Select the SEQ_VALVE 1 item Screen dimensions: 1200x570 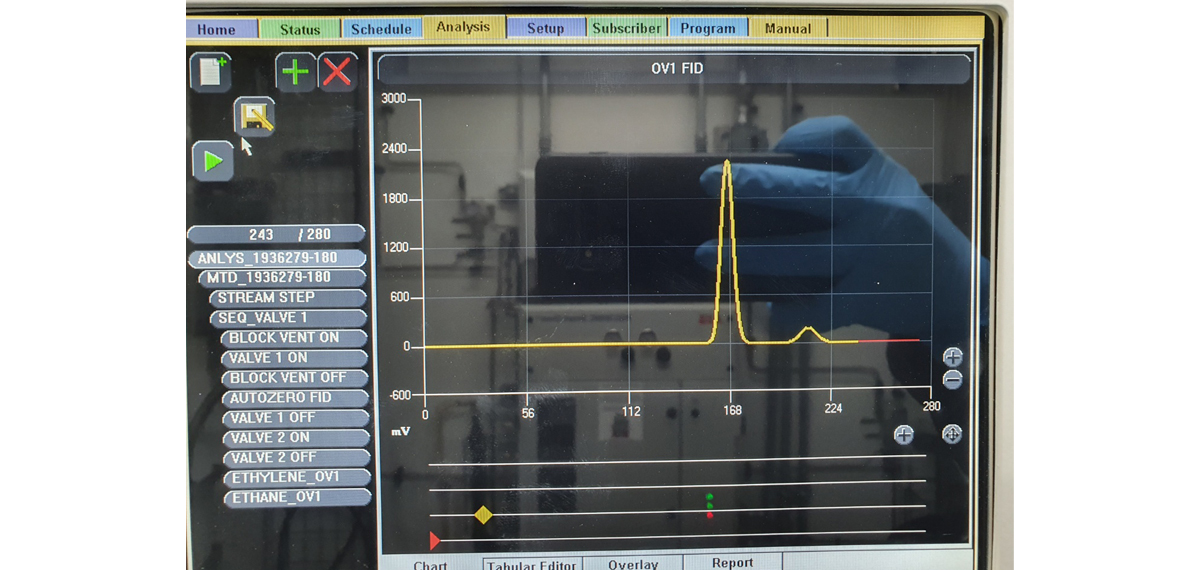(x=288, y=318)
